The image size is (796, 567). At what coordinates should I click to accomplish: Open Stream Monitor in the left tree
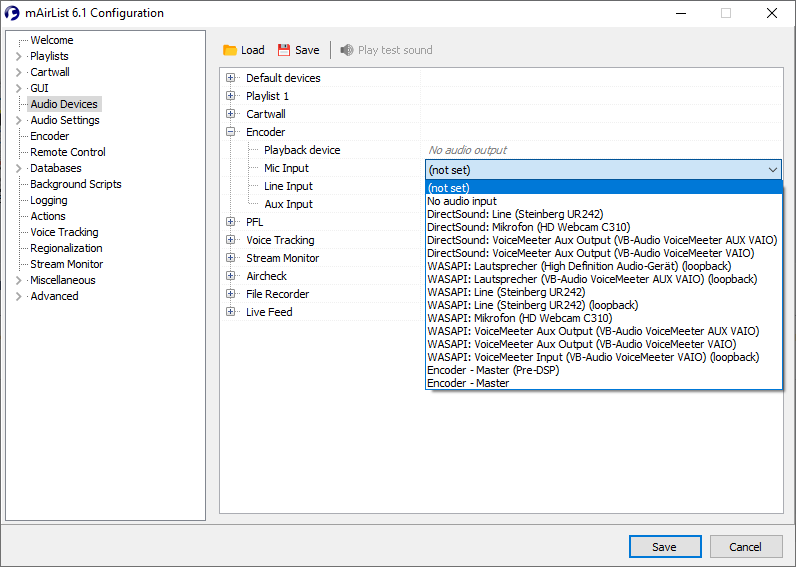pyautogui.click(x=67, y=264)
